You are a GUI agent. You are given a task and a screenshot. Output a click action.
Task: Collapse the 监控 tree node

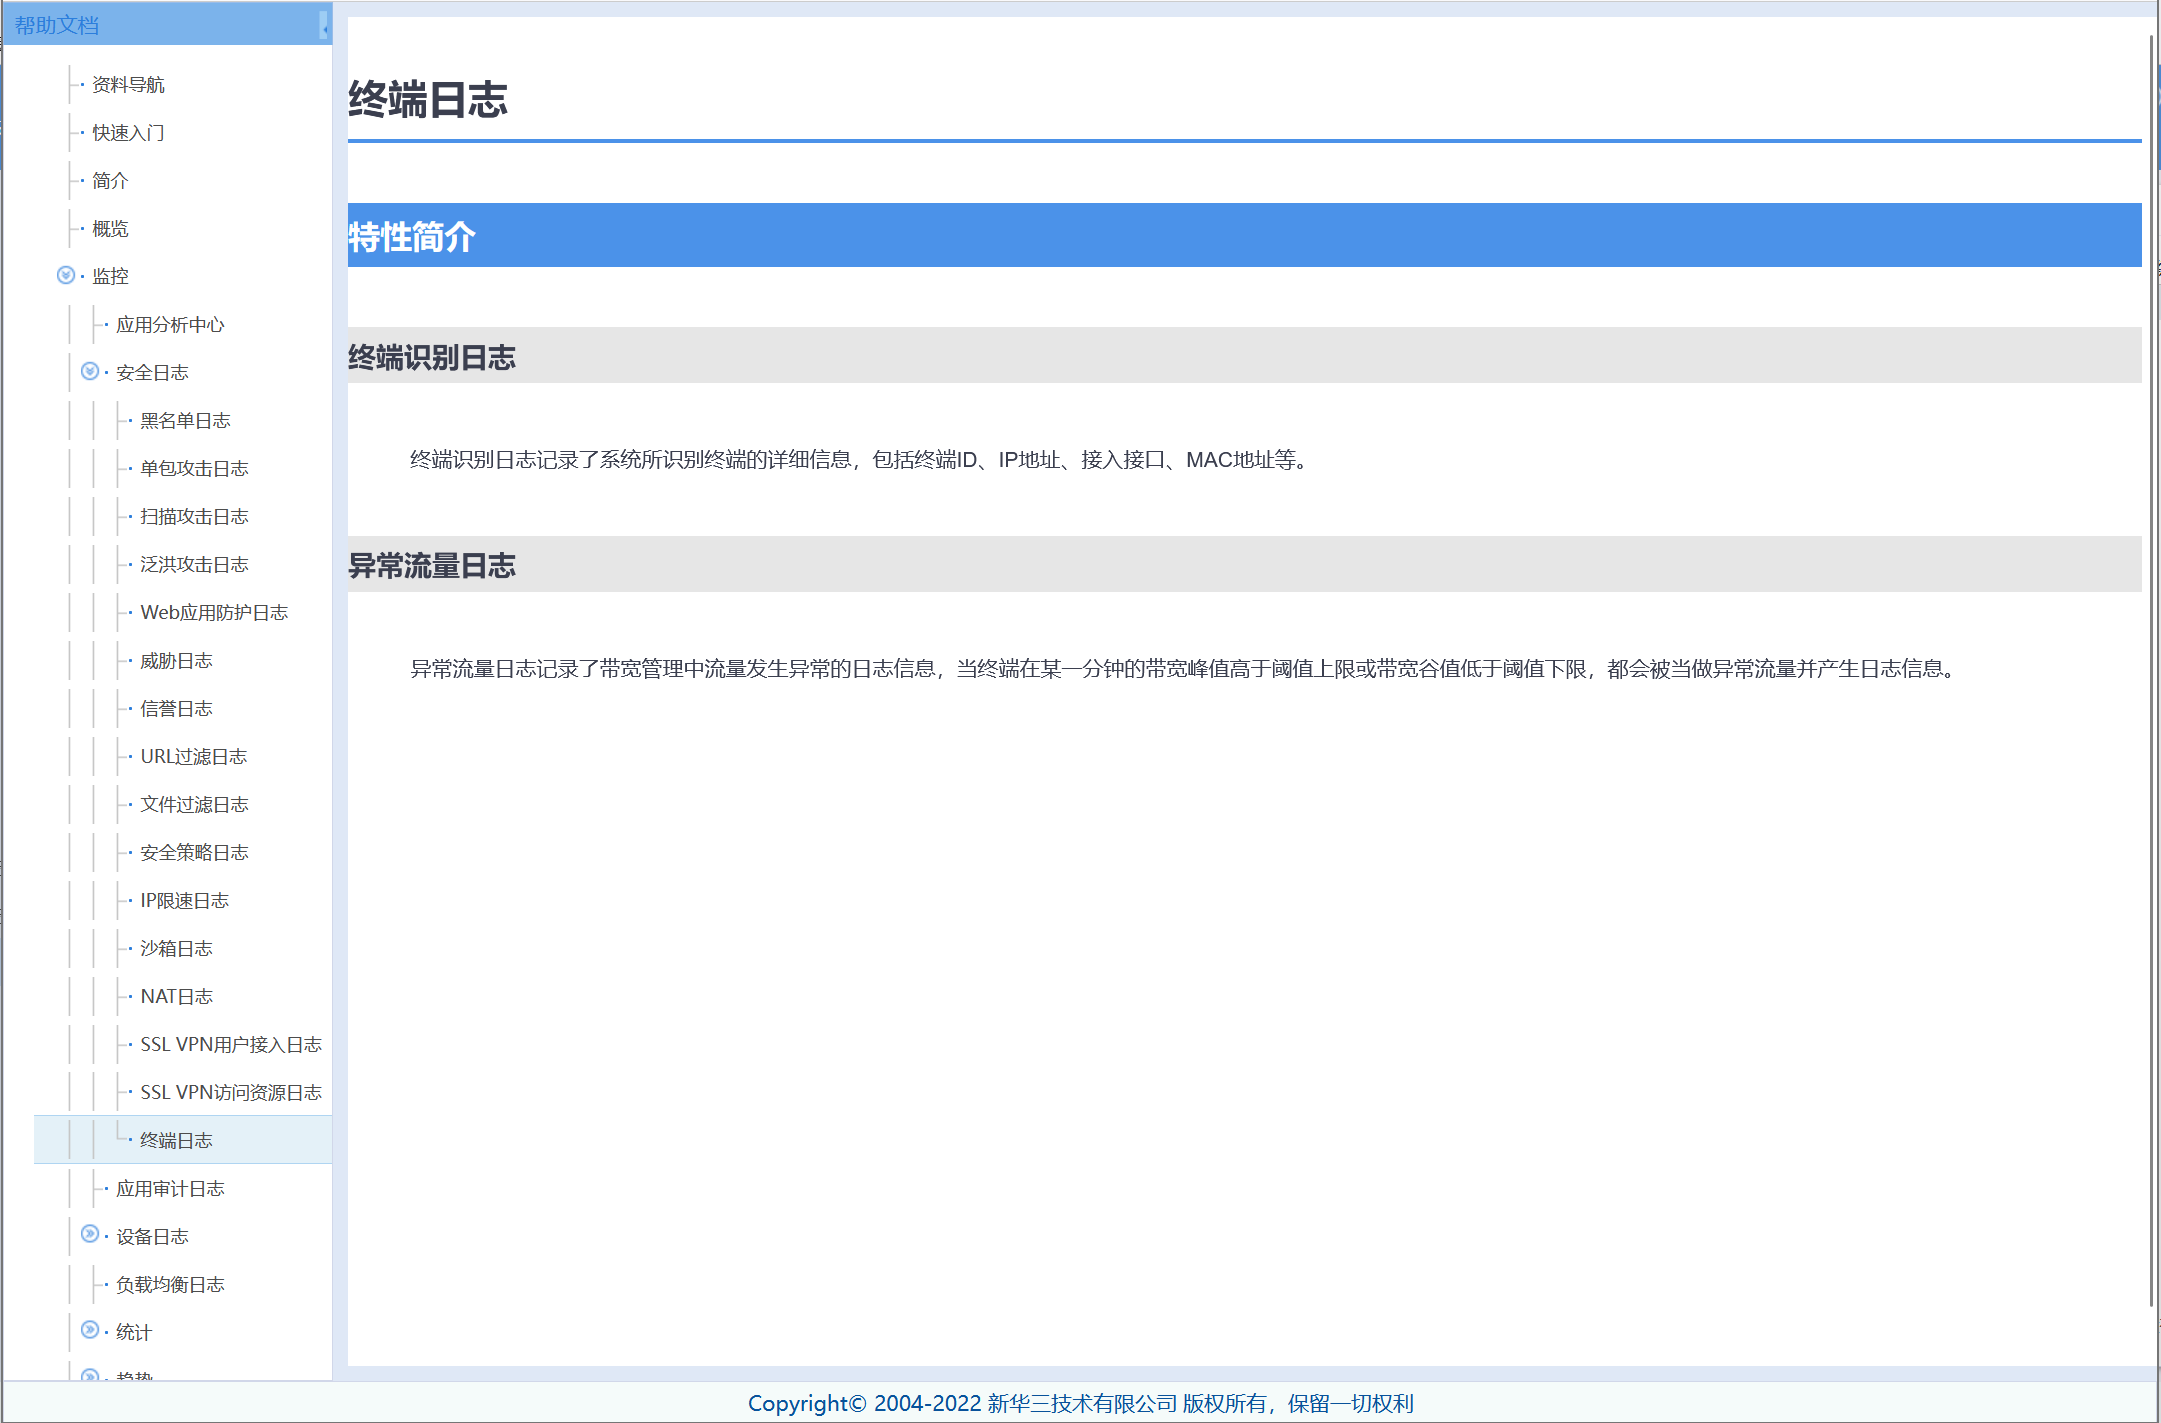pyautogui.click(x=66, y=275)
